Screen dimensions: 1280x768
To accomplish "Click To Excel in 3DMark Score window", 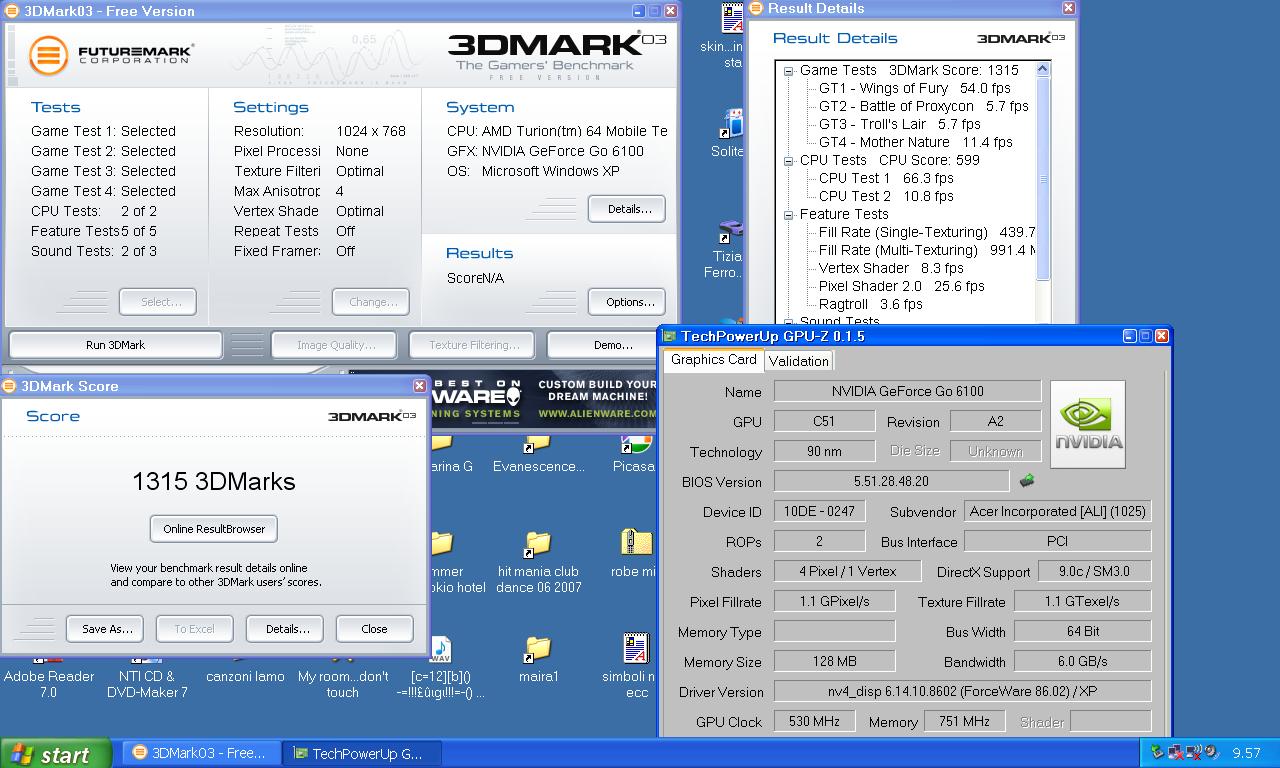I will point(194,629).
